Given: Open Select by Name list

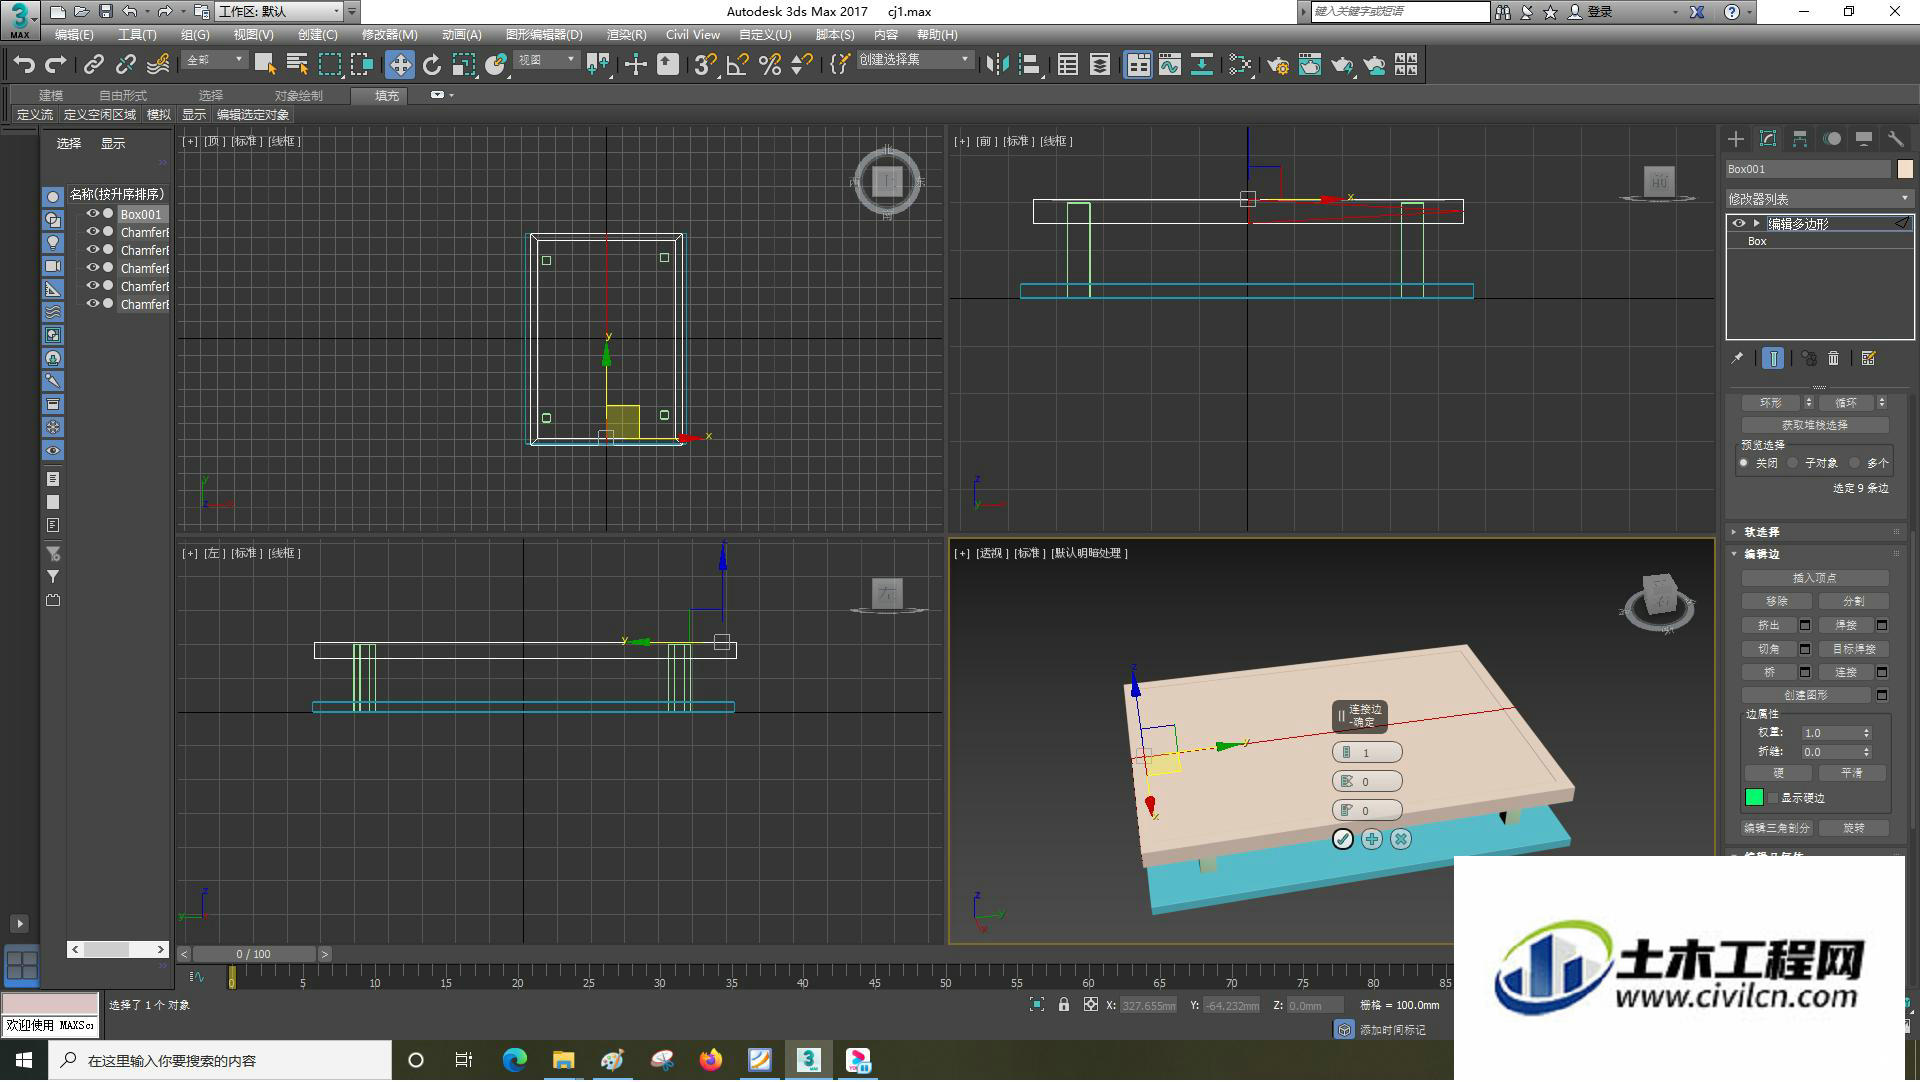Looking at the screenshot, I should pyautogui.click(x=297, y=65).
